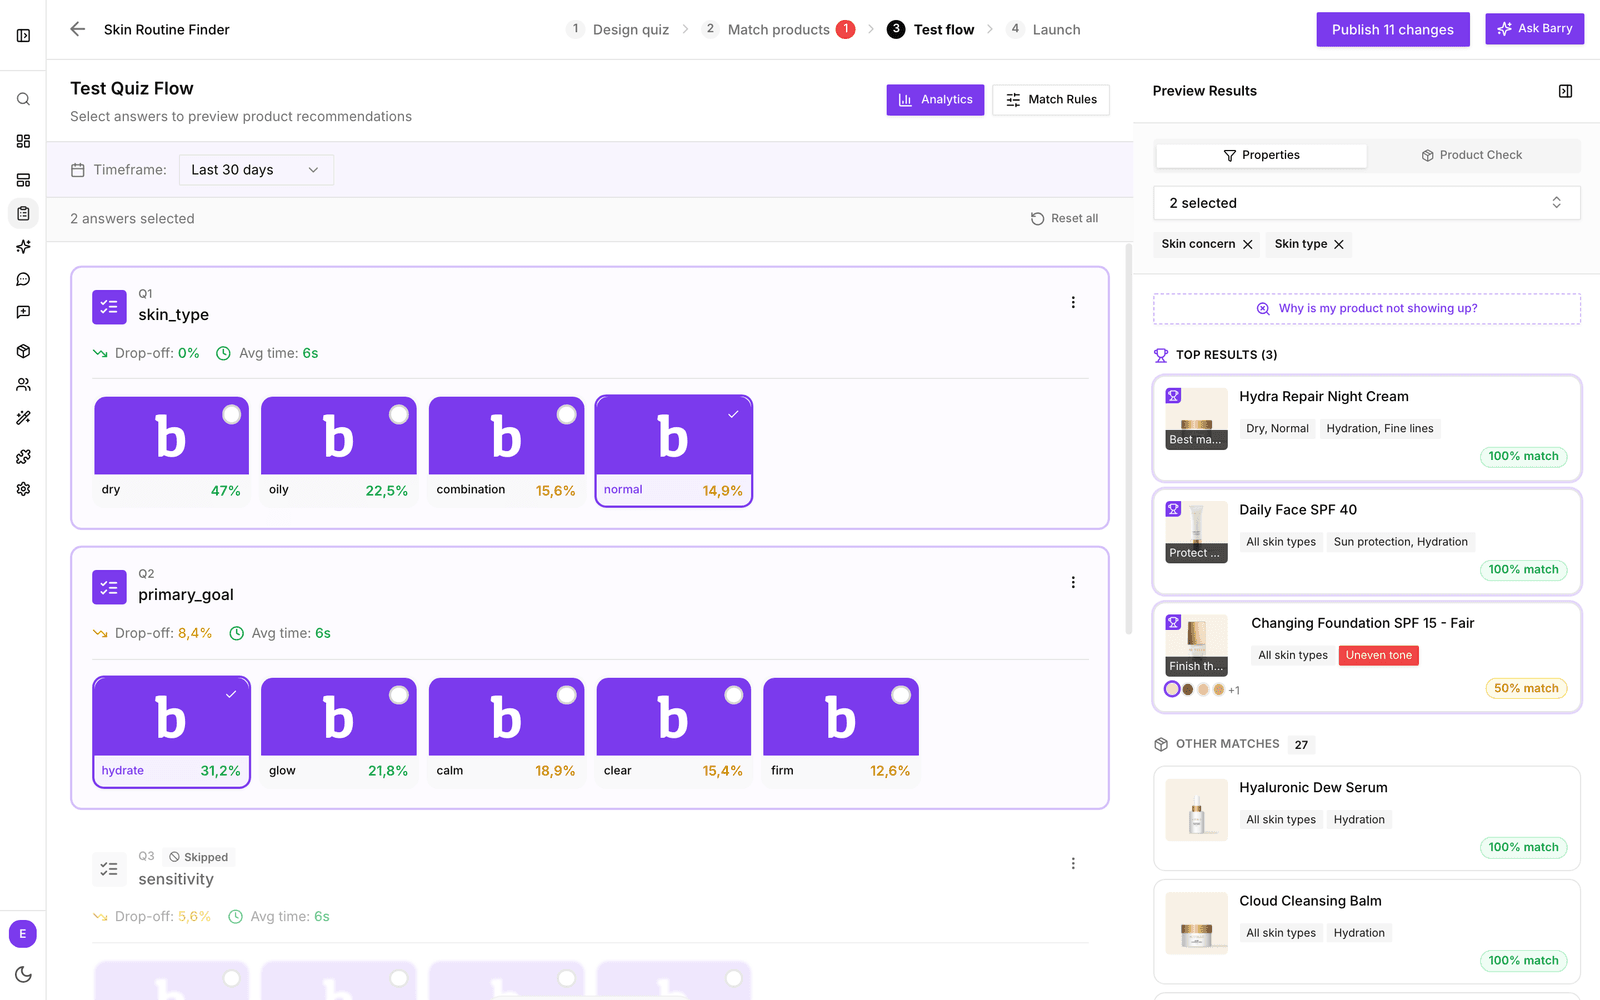1600x1000 pixels.
Task: Open search from the sidebar
Action: pos(23,99)
